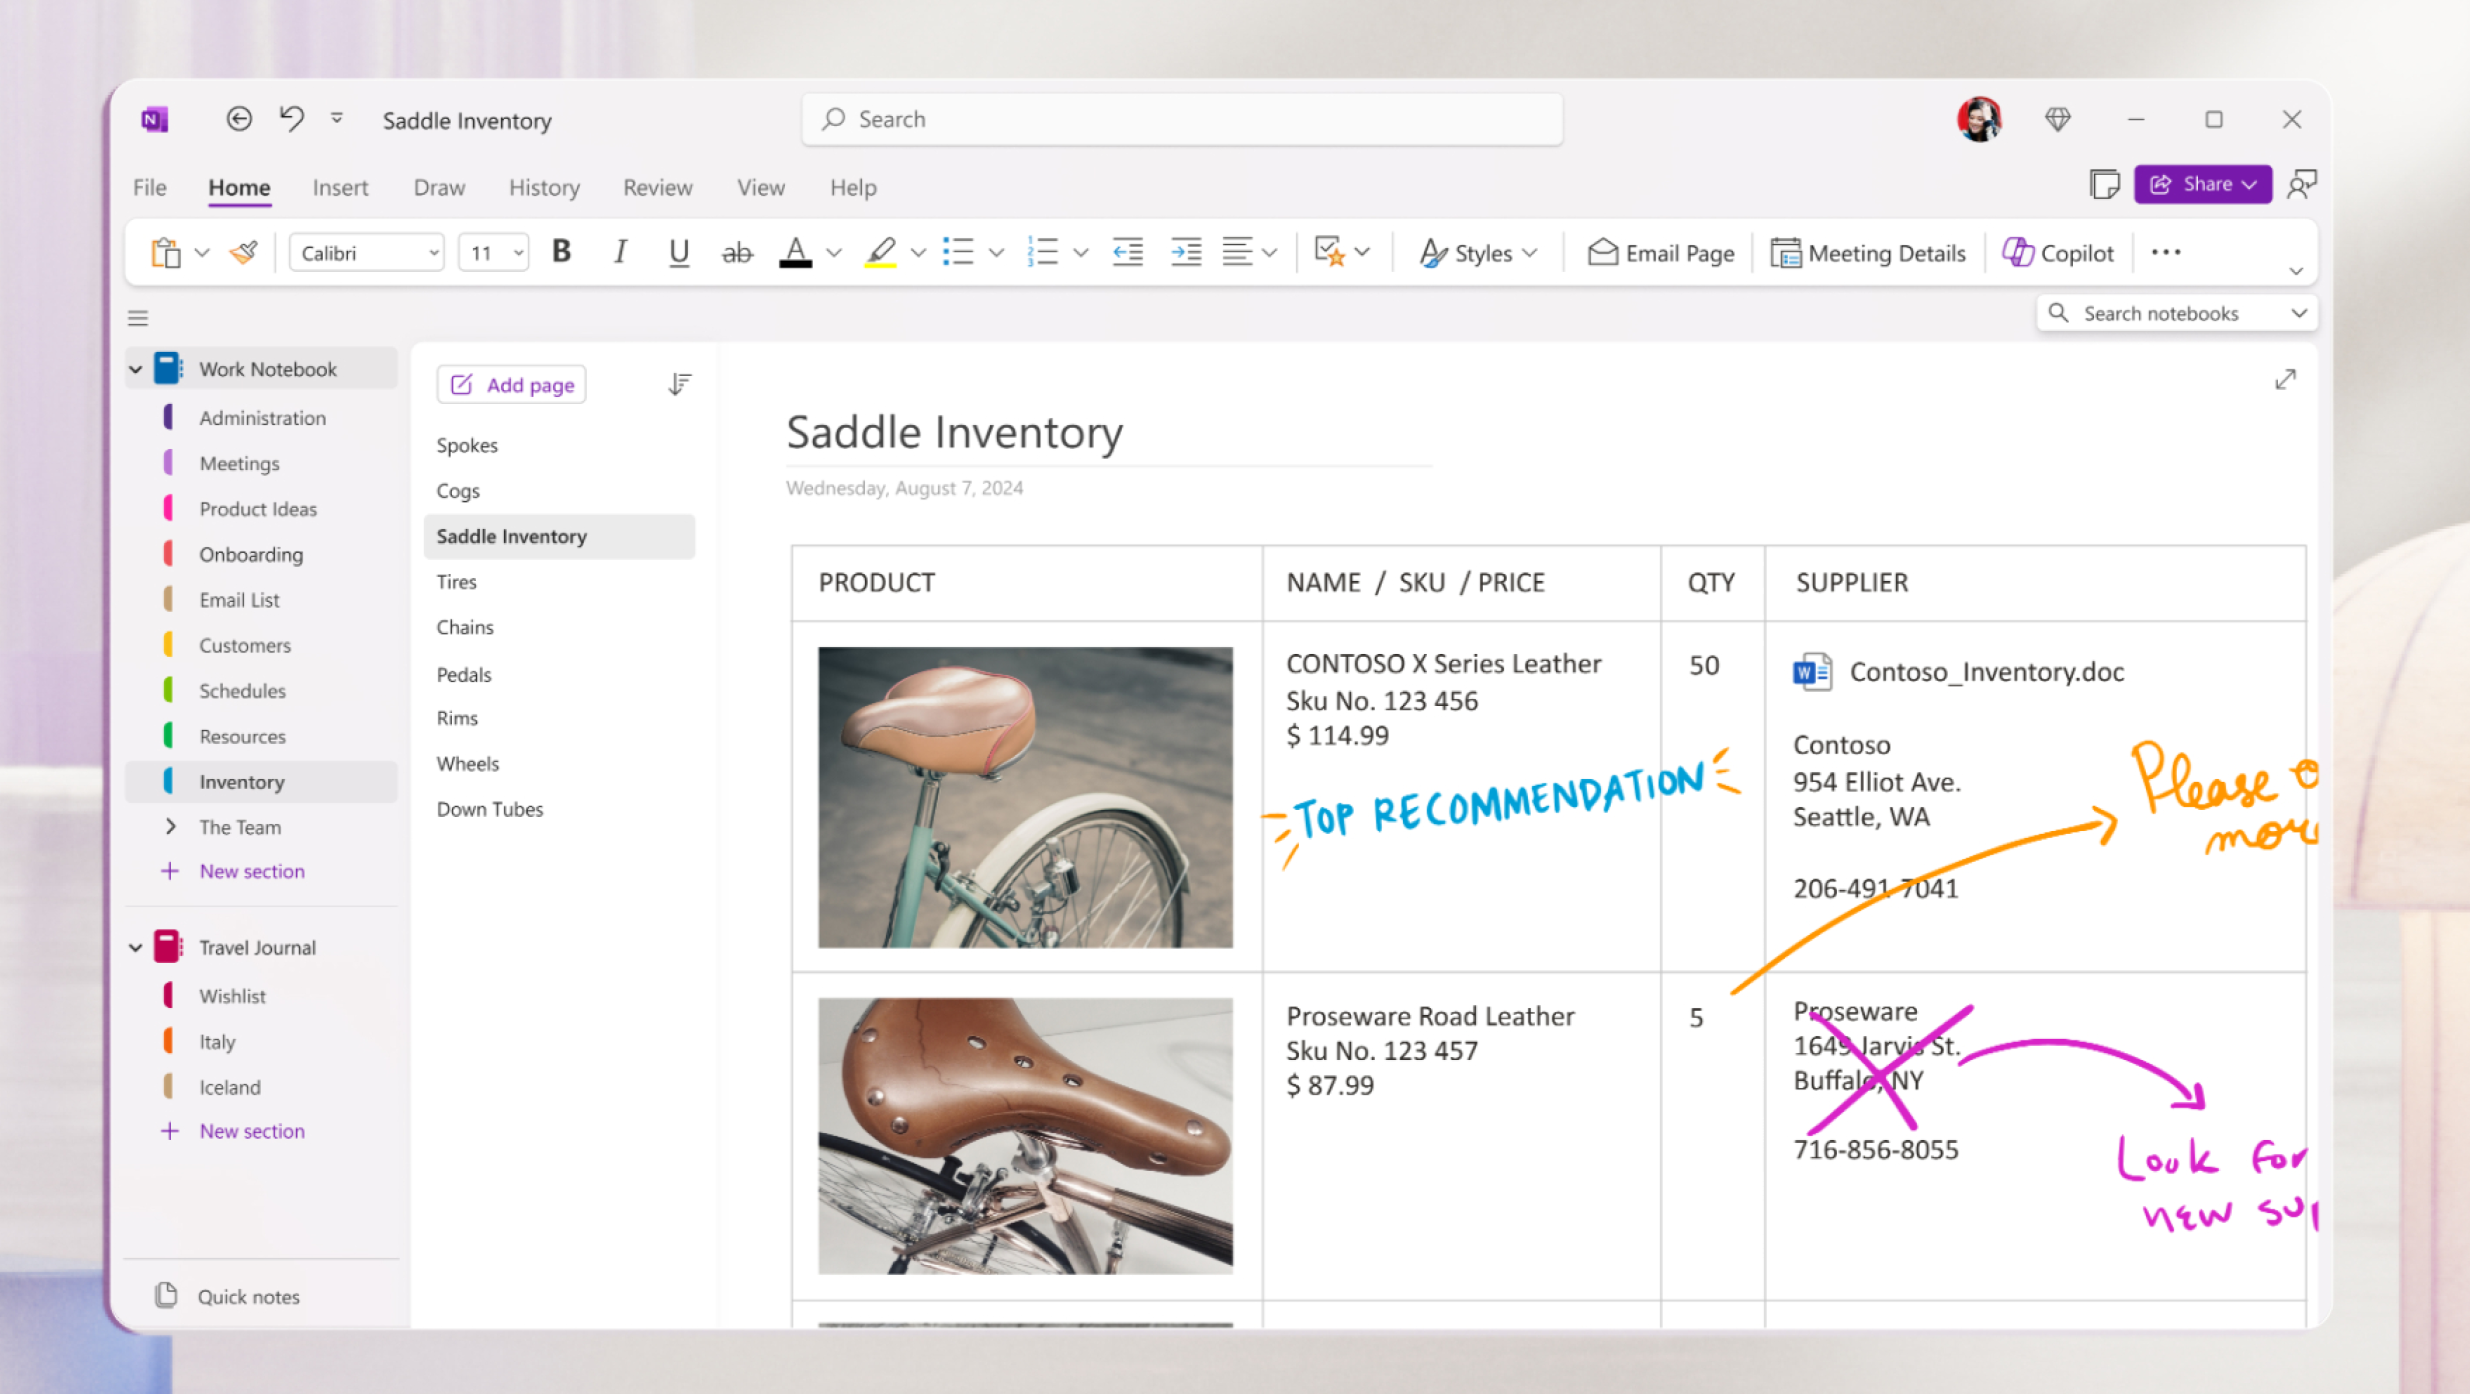Open the Customize Quick Access Toolbar arrow
This screenshot has width=2470, height=1394.
click(337, 118)
